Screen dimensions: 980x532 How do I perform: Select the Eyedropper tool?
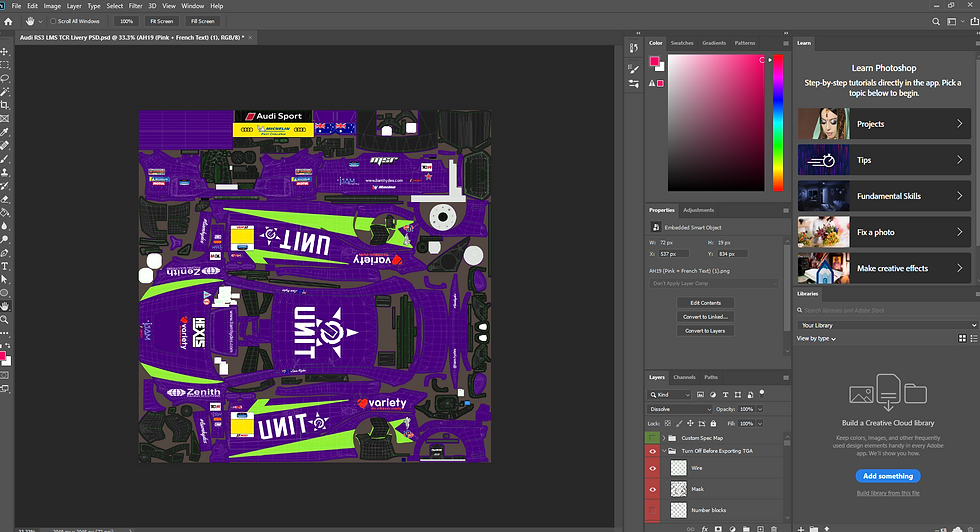(x=4, y=132)
